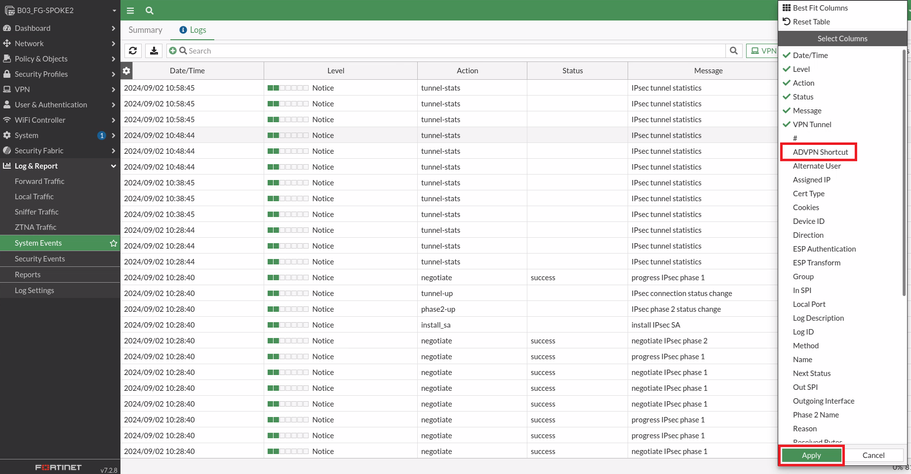Click the green Apply button
The width and height of the screenshot is (911, 474).
(811, 455)
